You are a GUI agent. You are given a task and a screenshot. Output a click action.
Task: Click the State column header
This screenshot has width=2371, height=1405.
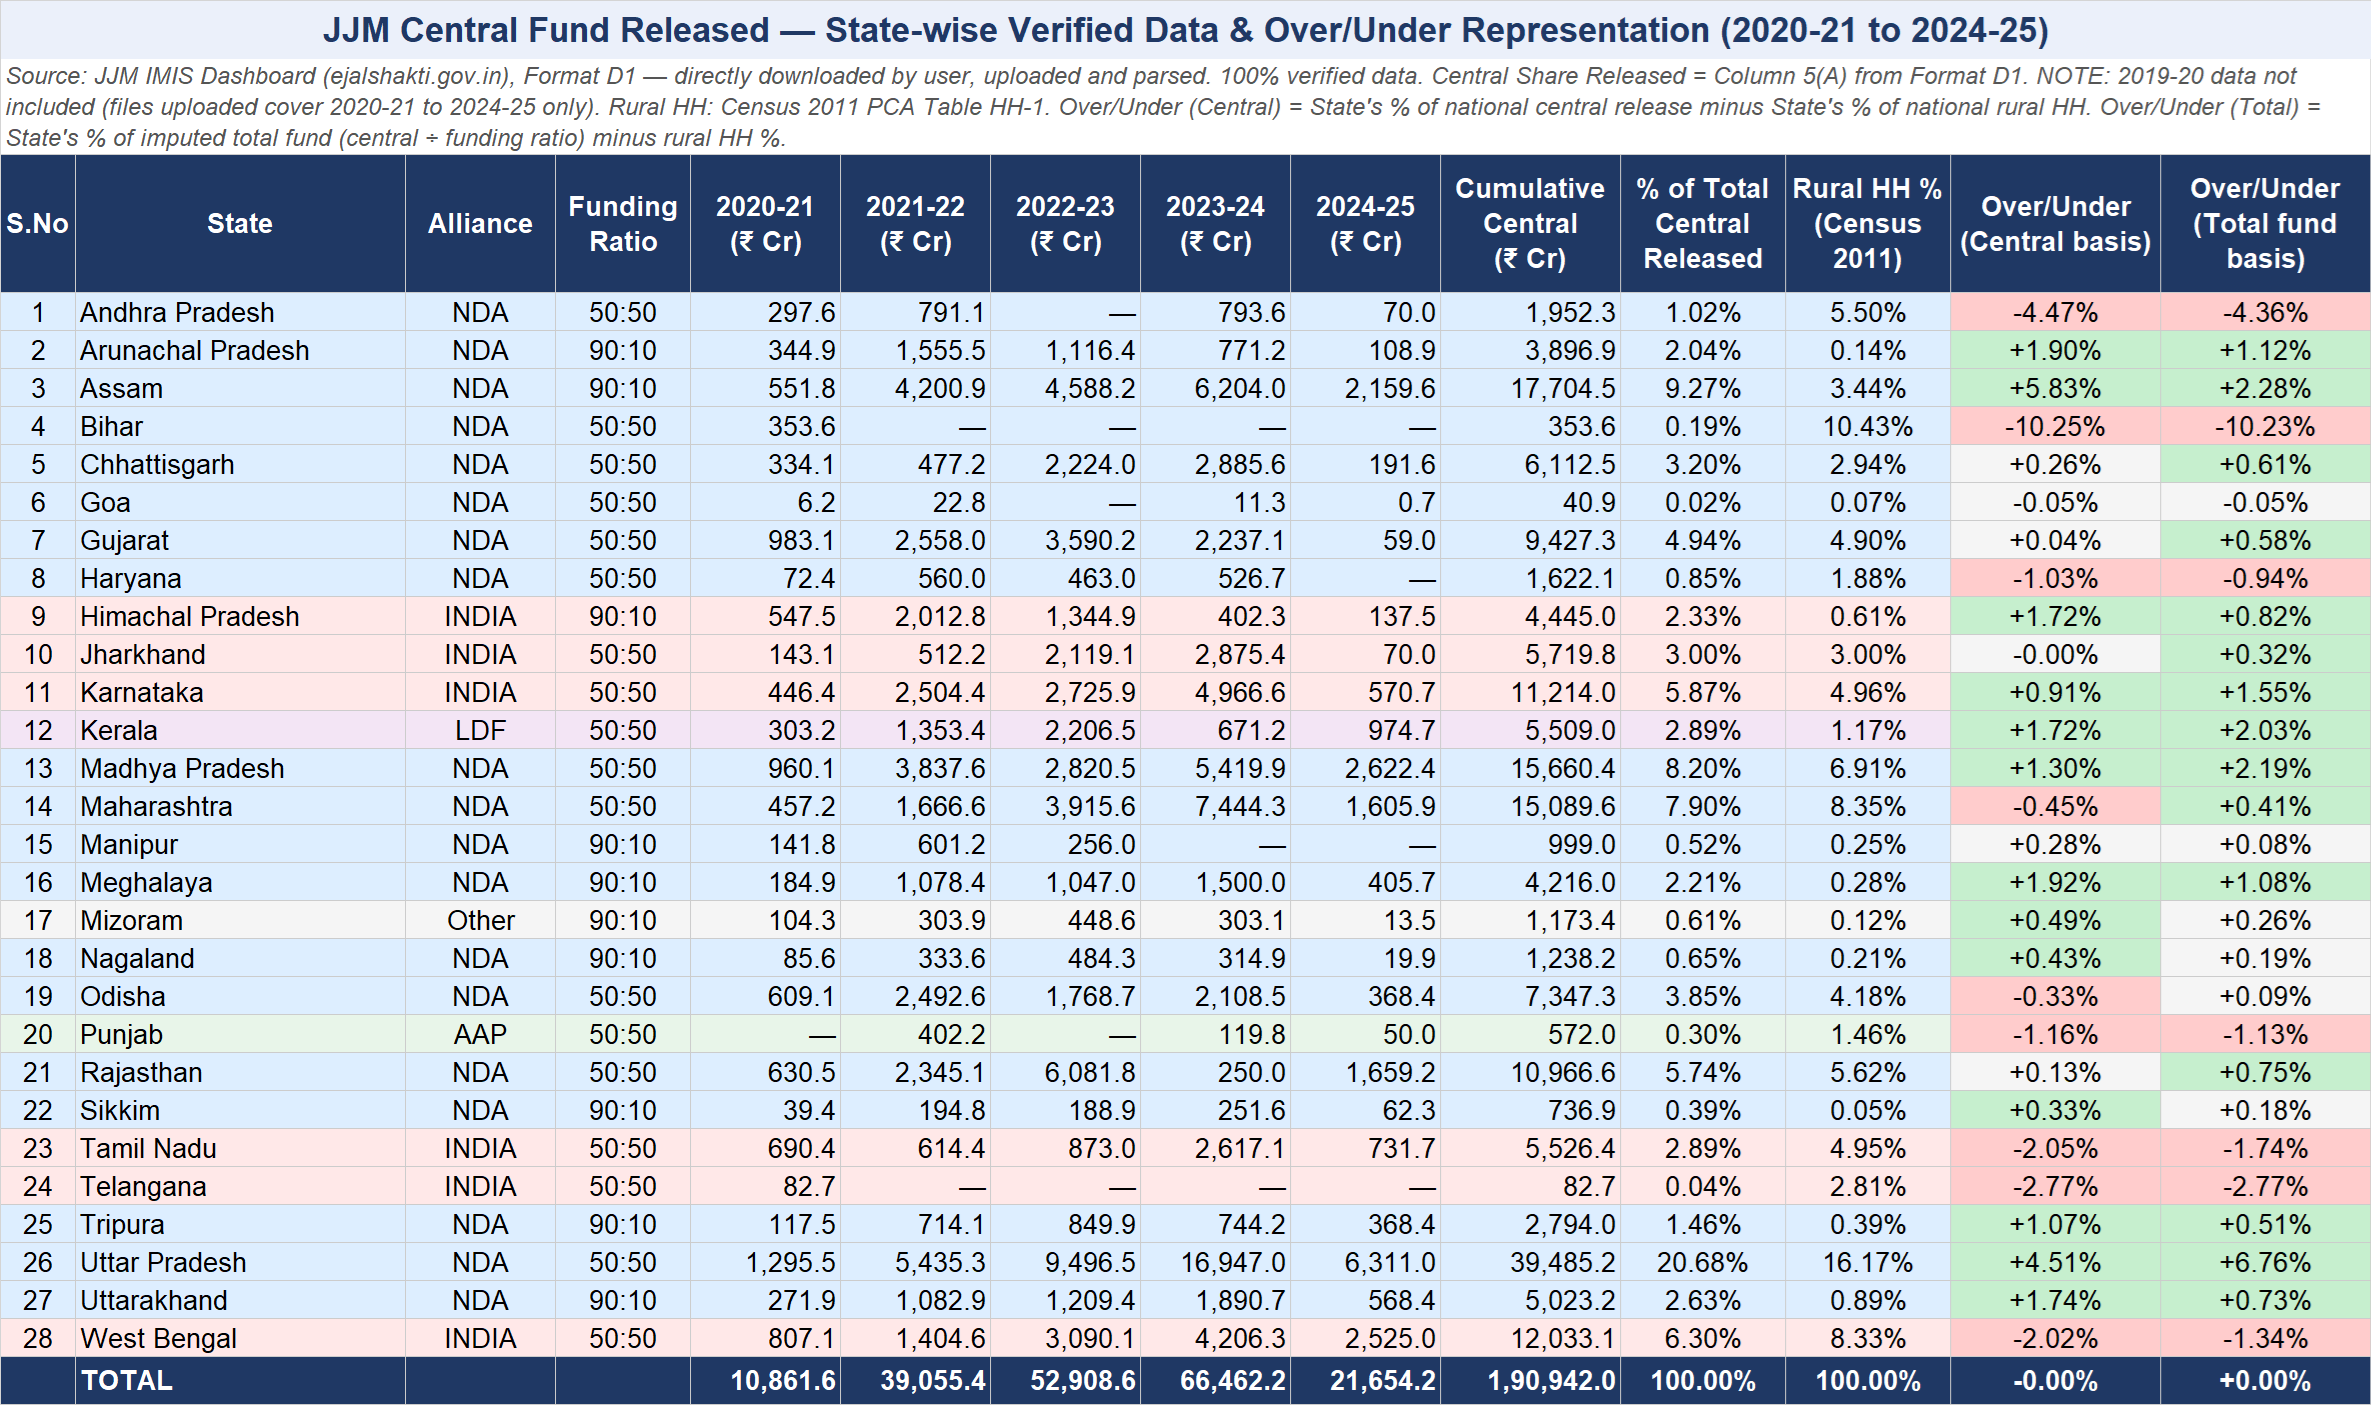(x=239, y=223)
